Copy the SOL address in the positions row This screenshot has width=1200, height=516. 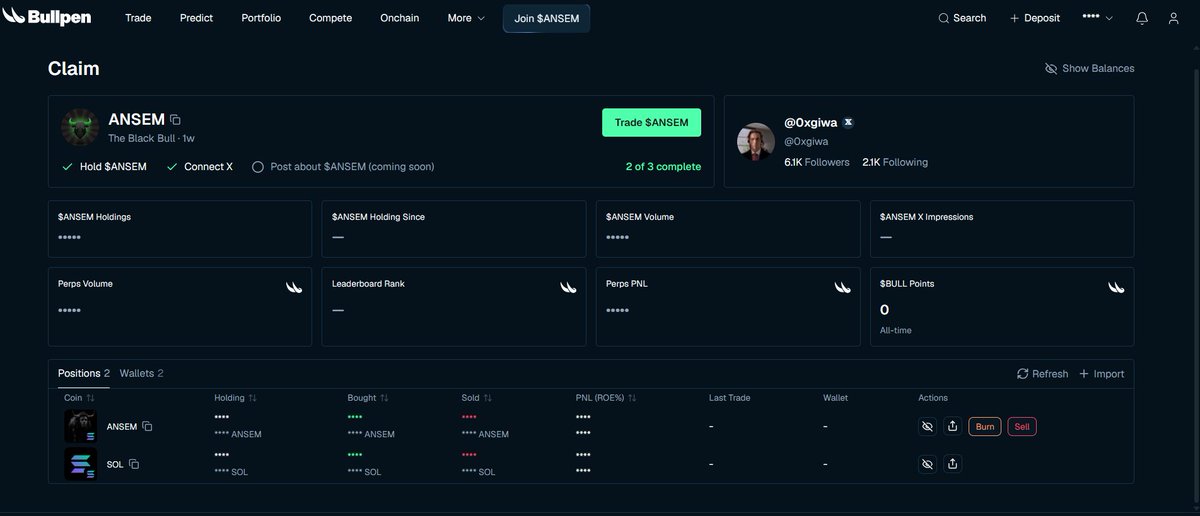(x=134, y=464)
